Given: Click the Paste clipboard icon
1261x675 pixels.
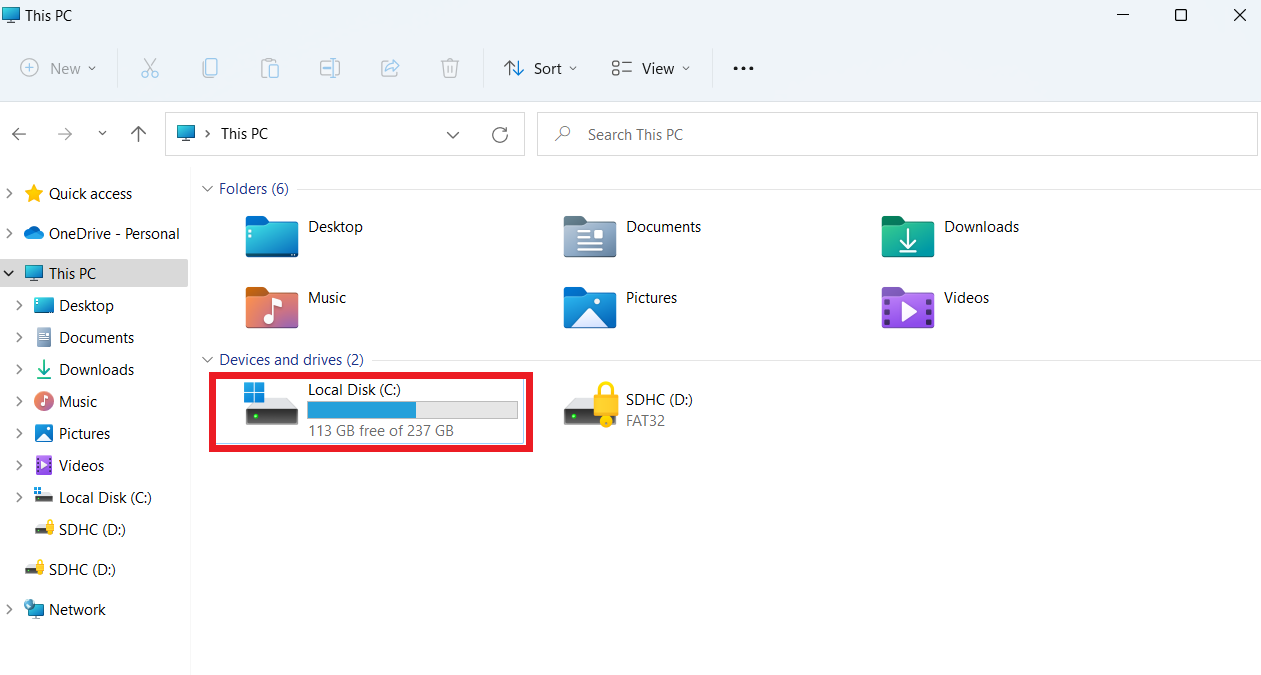Looking at the screenshot, I should tap(270, 68).
